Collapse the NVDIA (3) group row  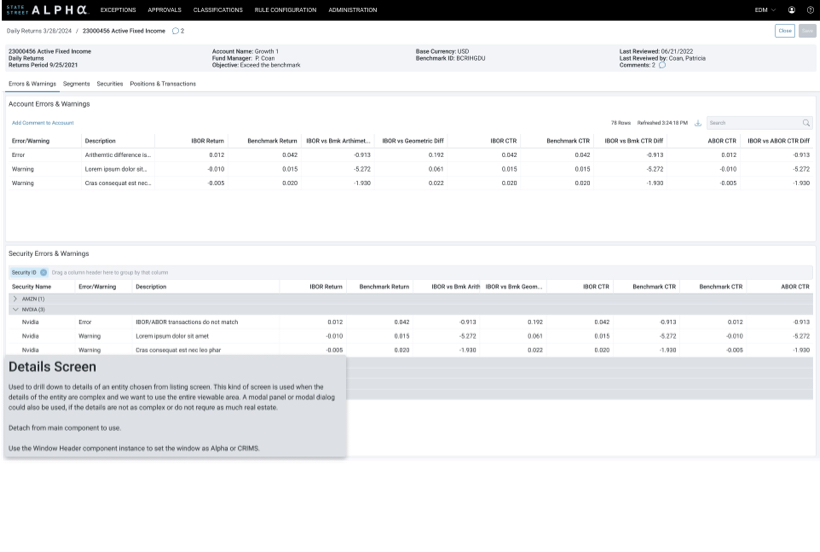pos(15,310)
